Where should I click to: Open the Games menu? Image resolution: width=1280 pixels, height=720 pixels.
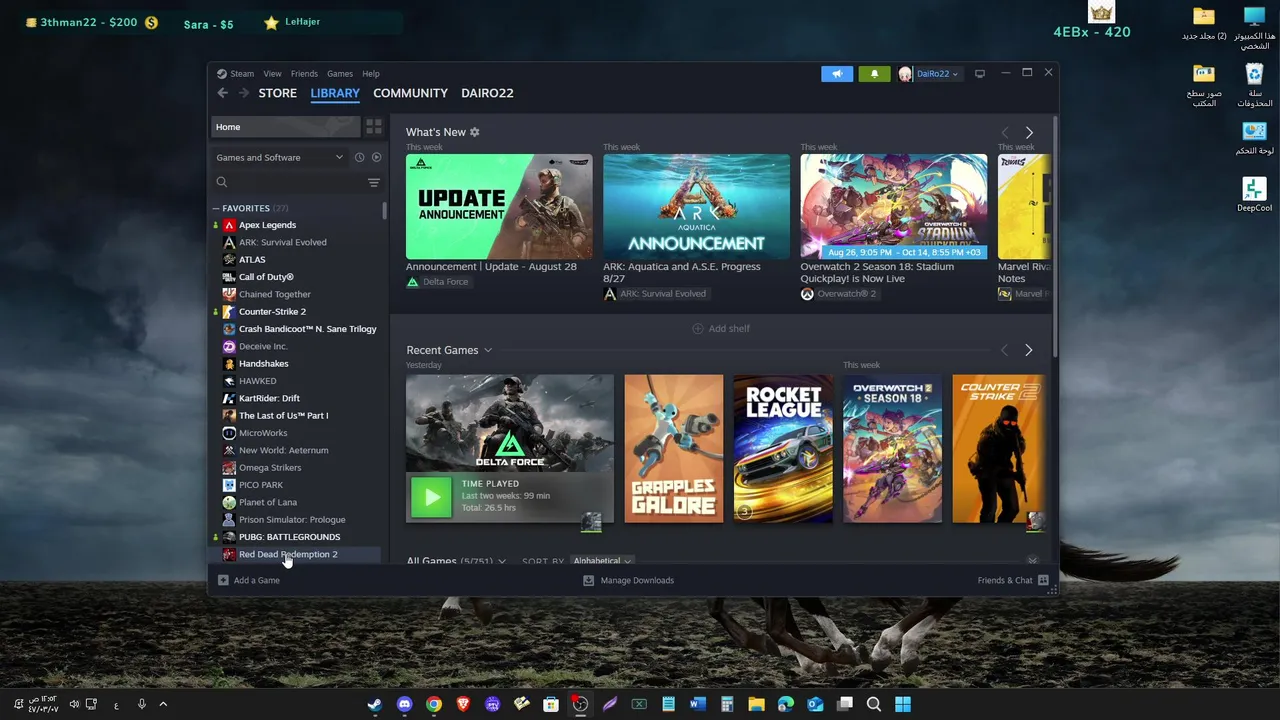[340, 74]
